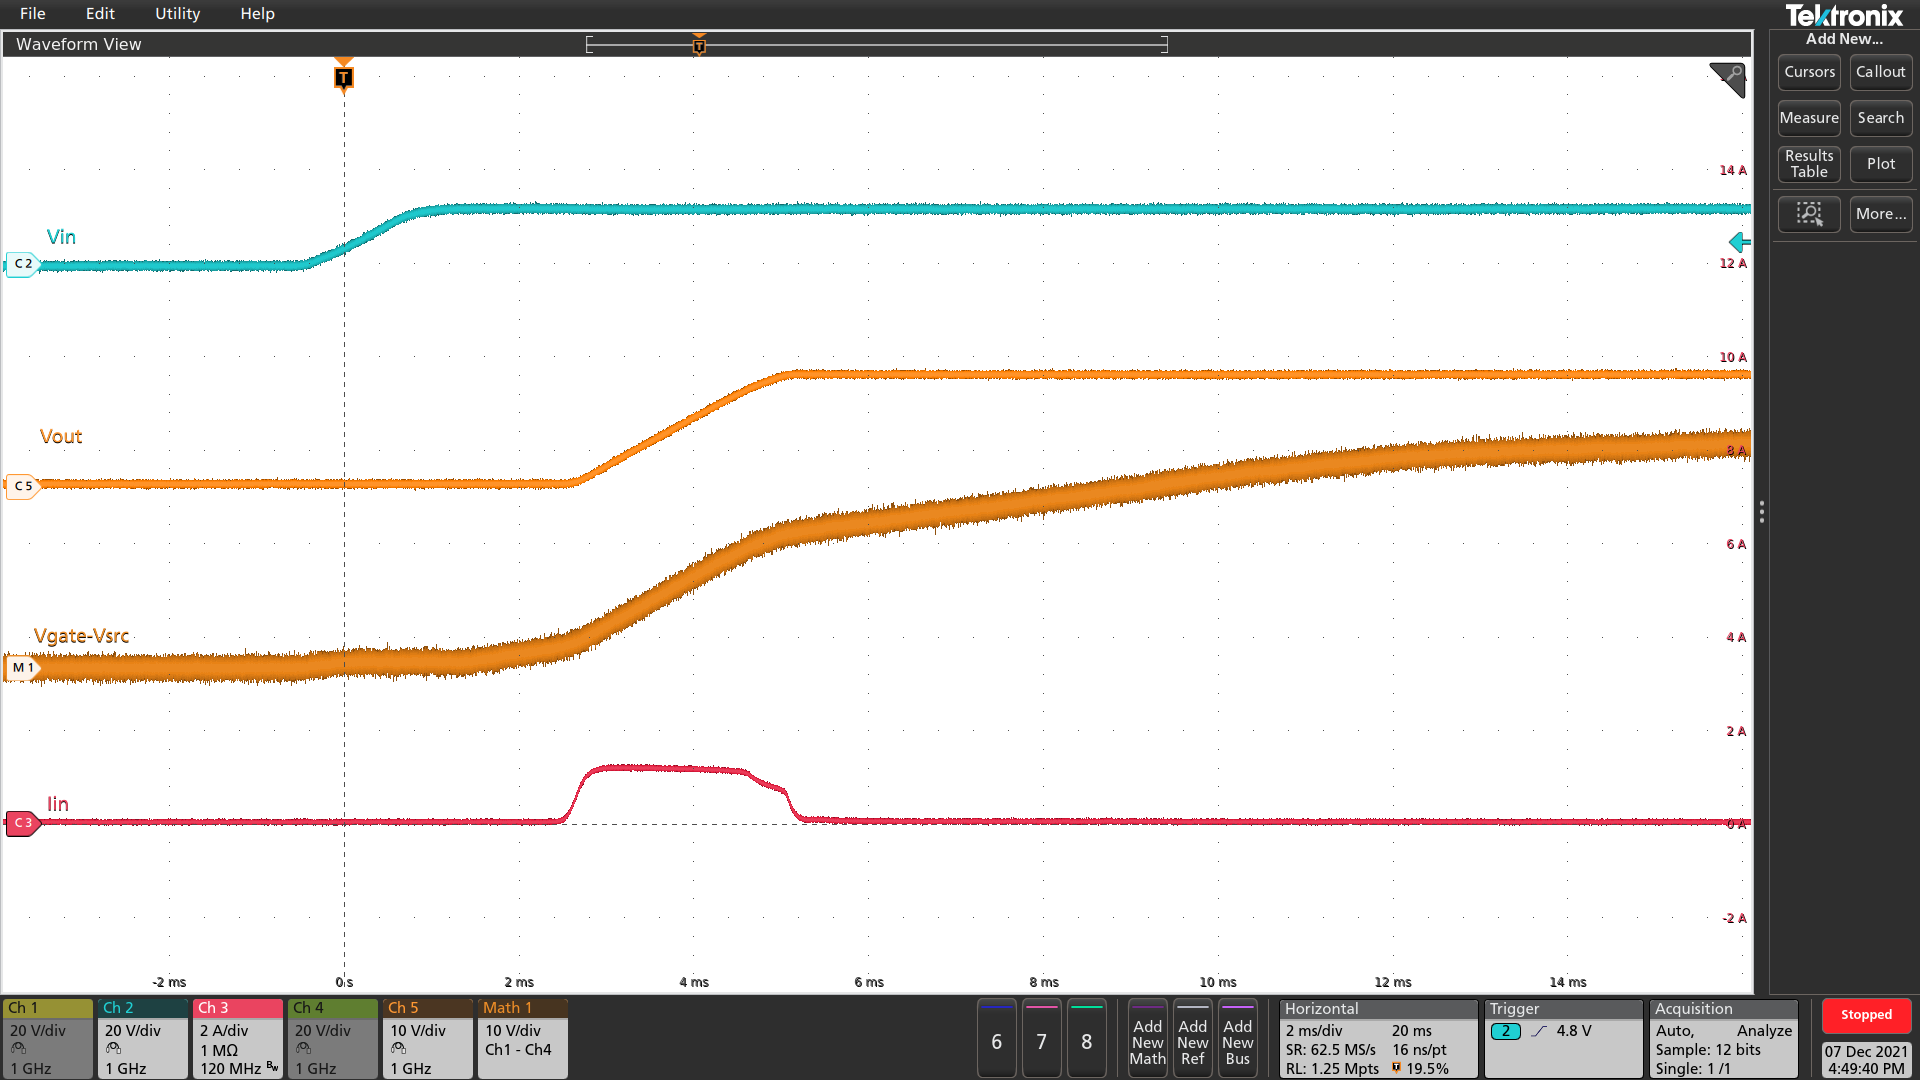Viewport: 1920px width, 1080px height.
Task: Open the Horizontal settings badge
Action: (1377, 1038)
